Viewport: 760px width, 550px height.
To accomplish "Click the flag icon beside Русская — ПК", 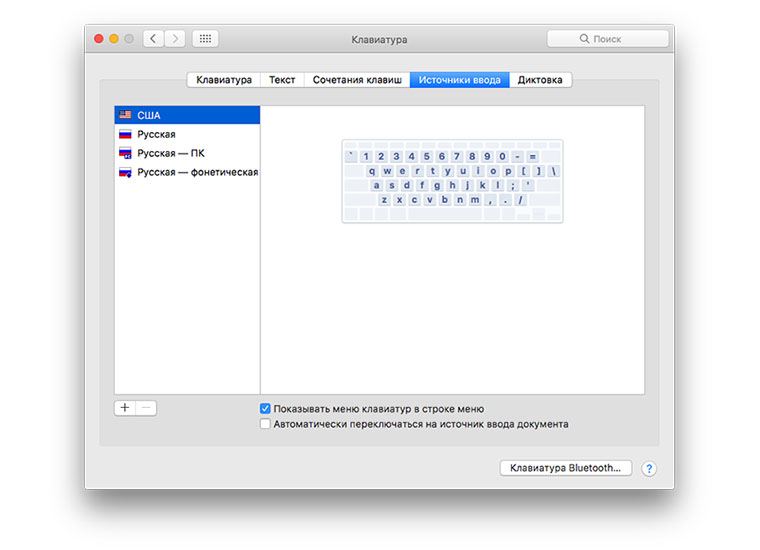I will [126, 153].
